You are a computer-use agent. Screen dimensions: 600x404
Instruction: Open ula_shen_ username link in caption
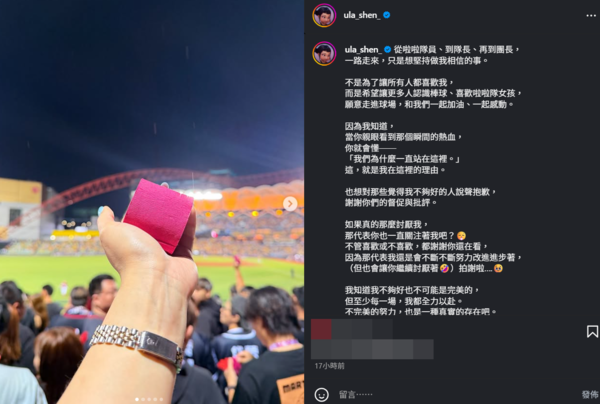[363, 50]
